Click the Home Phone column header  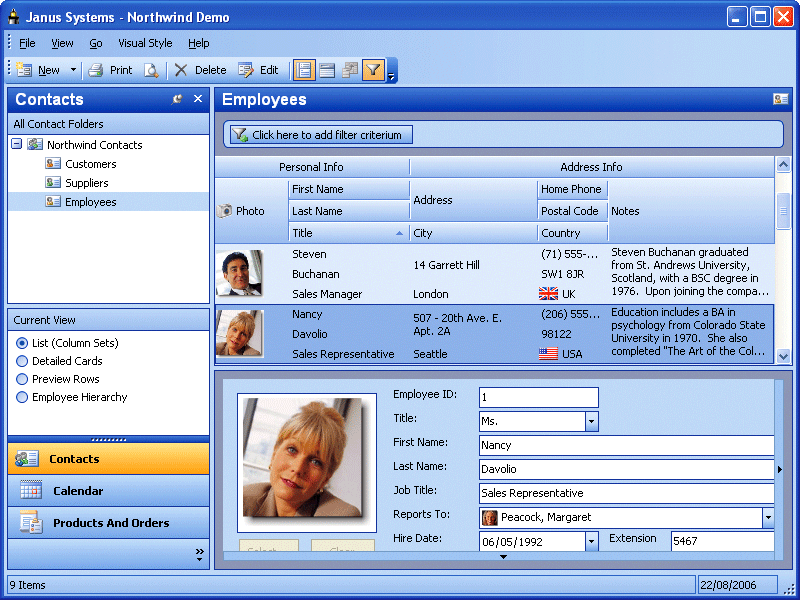click(x=572, y=189)
